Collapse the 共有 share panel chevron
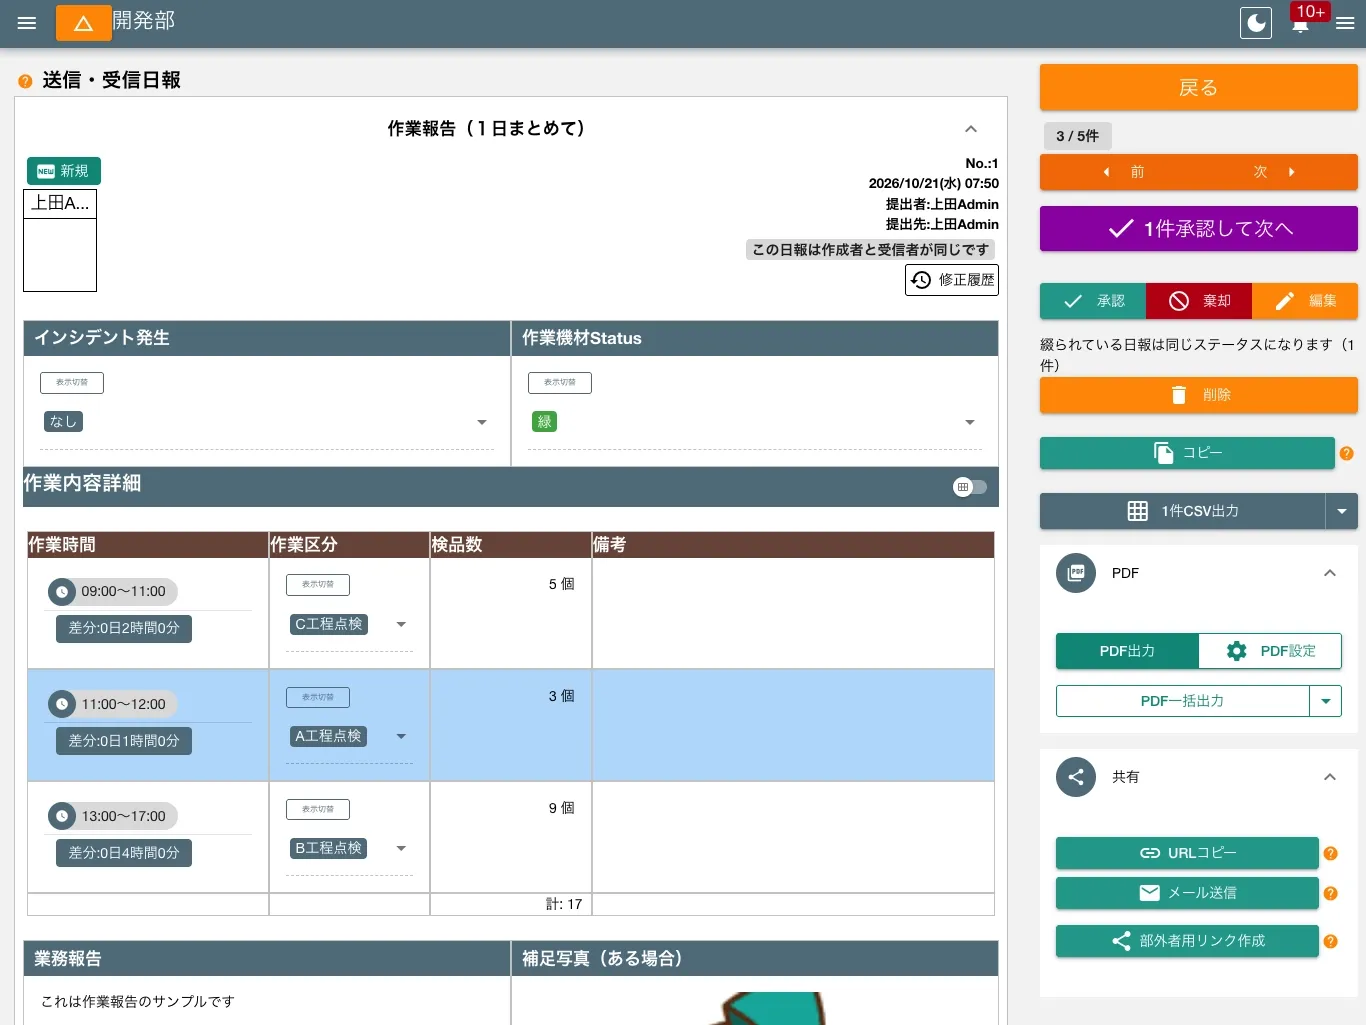 tap(1330, 777)
